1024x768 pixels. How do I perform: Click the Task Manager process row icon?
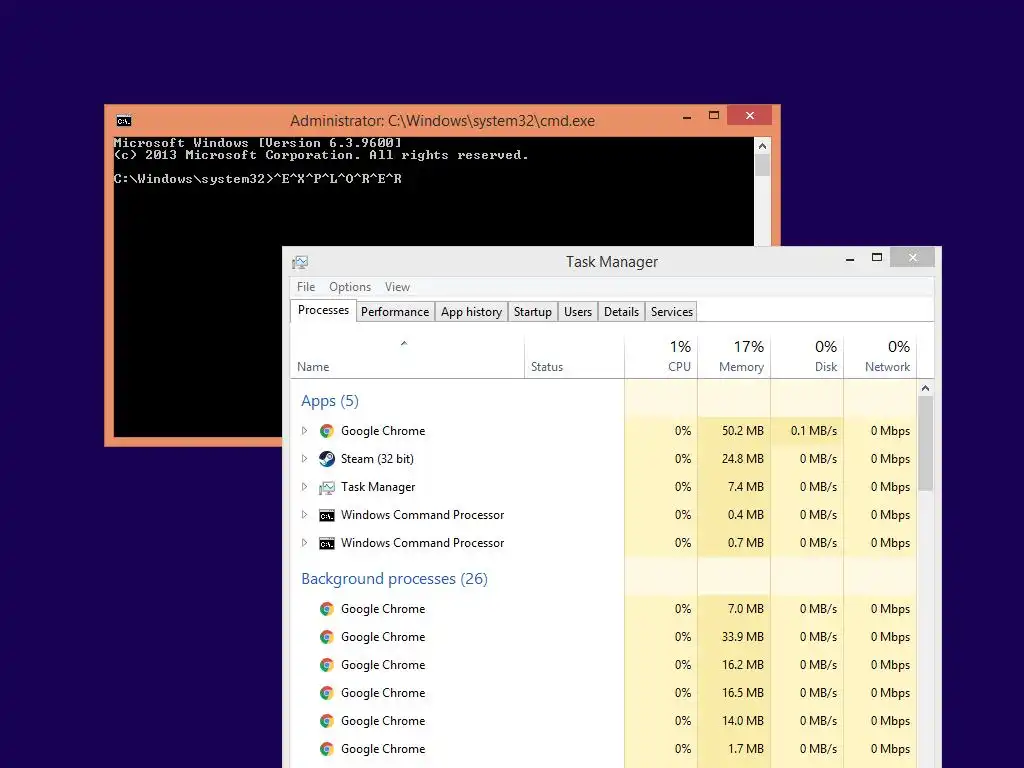(x=327, y=487)
